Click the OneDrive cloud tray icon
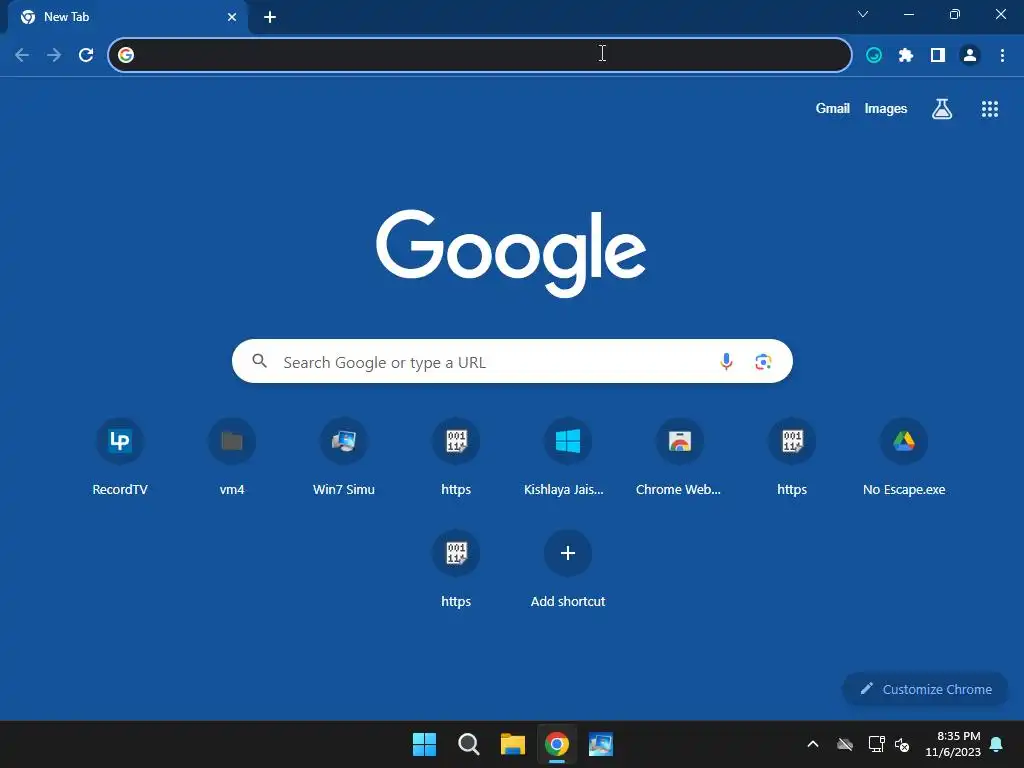 tap(844, 744)
